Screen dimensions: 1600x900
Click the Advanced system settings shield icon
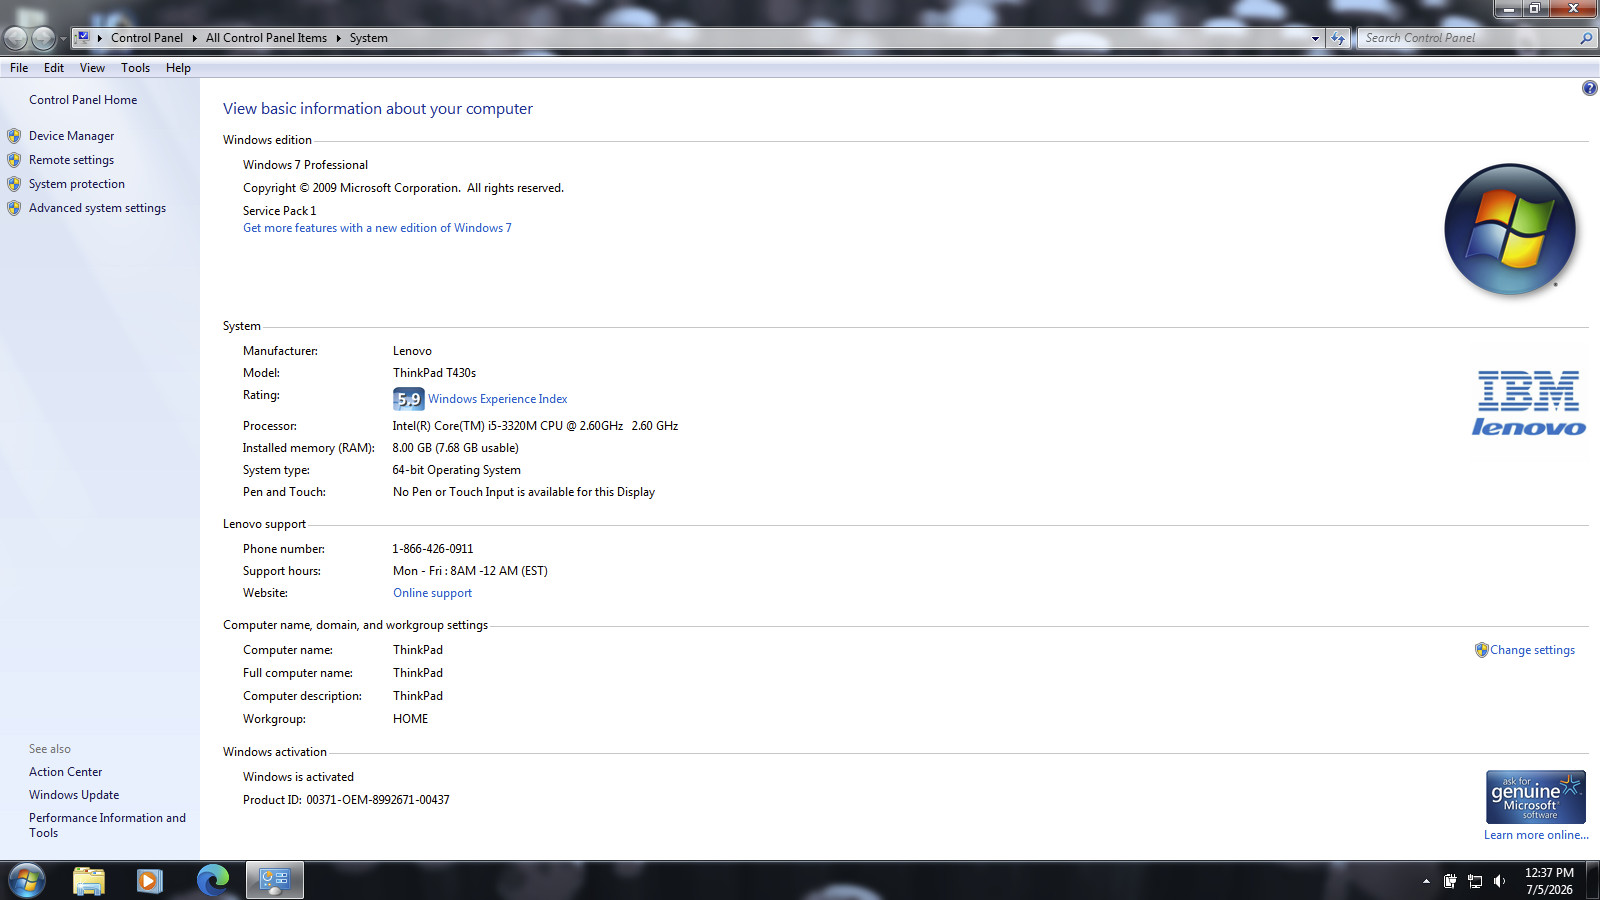tap(14, 208)
